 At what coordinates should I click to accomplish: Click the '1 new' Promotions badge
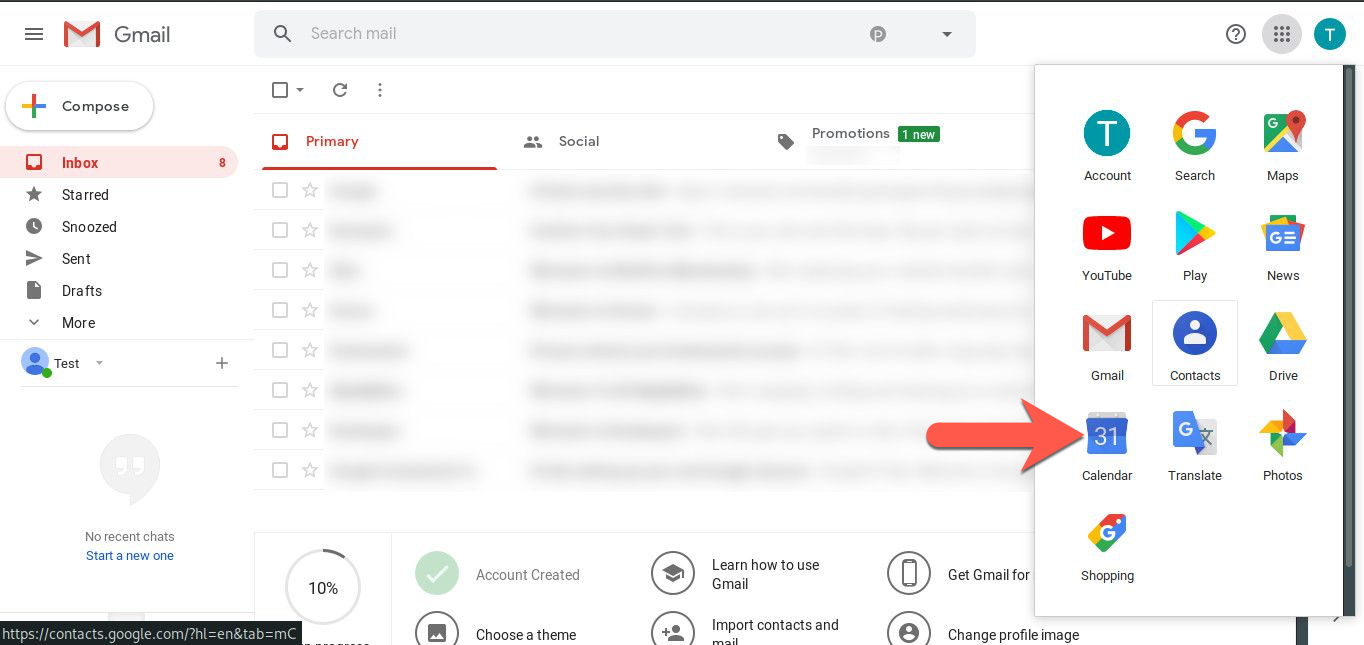point(919,134)
